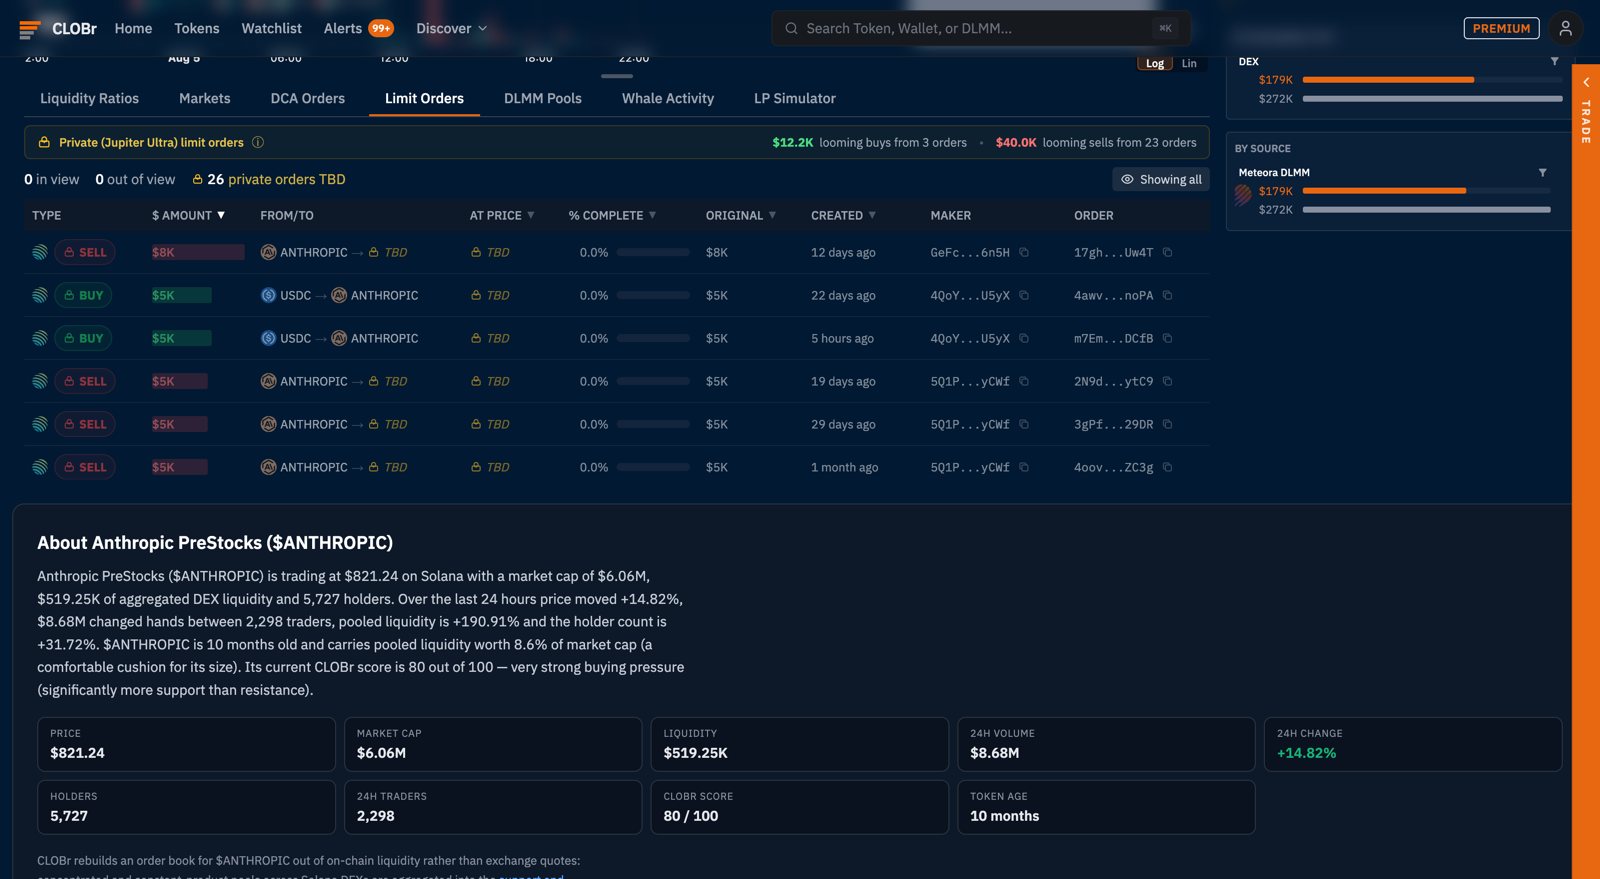The width and height of the screenshot is (1600, 879).
Task: Click the 26 private orders TBD label
Action: point(269,179)
